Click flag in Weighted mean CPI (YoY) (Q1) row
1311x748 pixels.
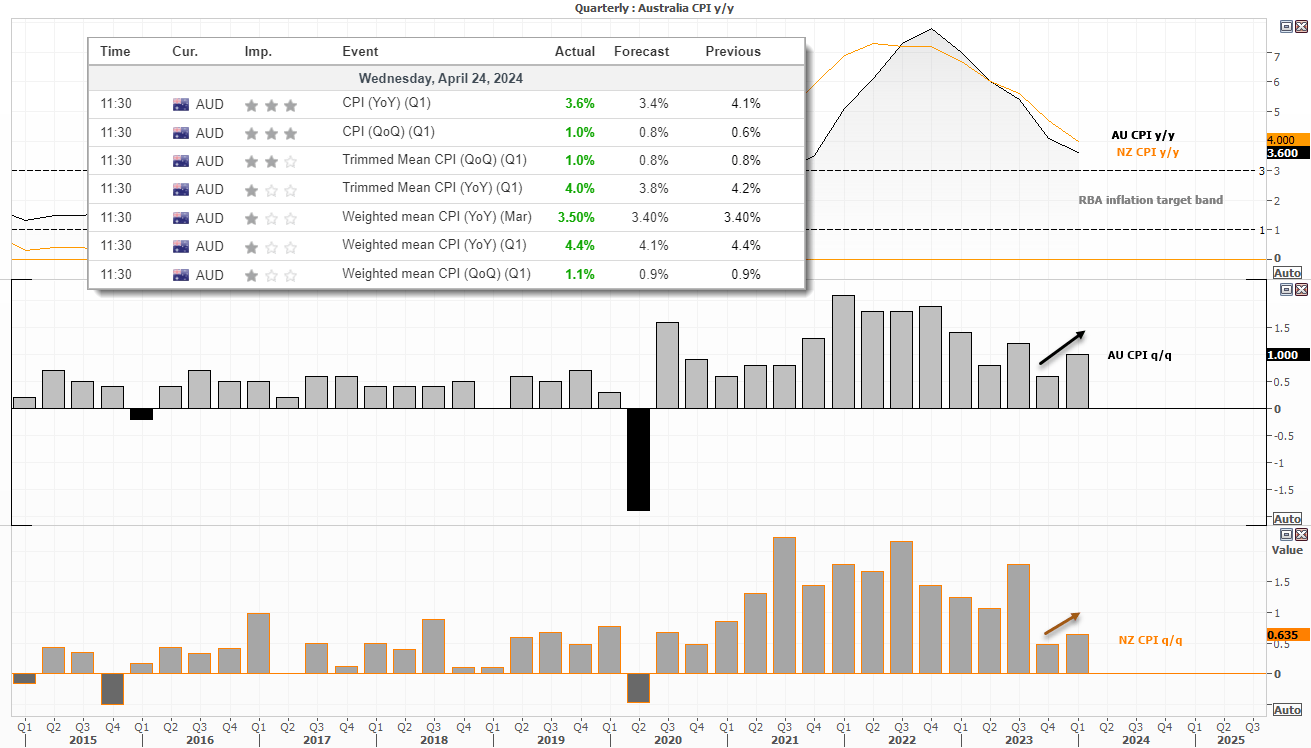tap(181, 246)
